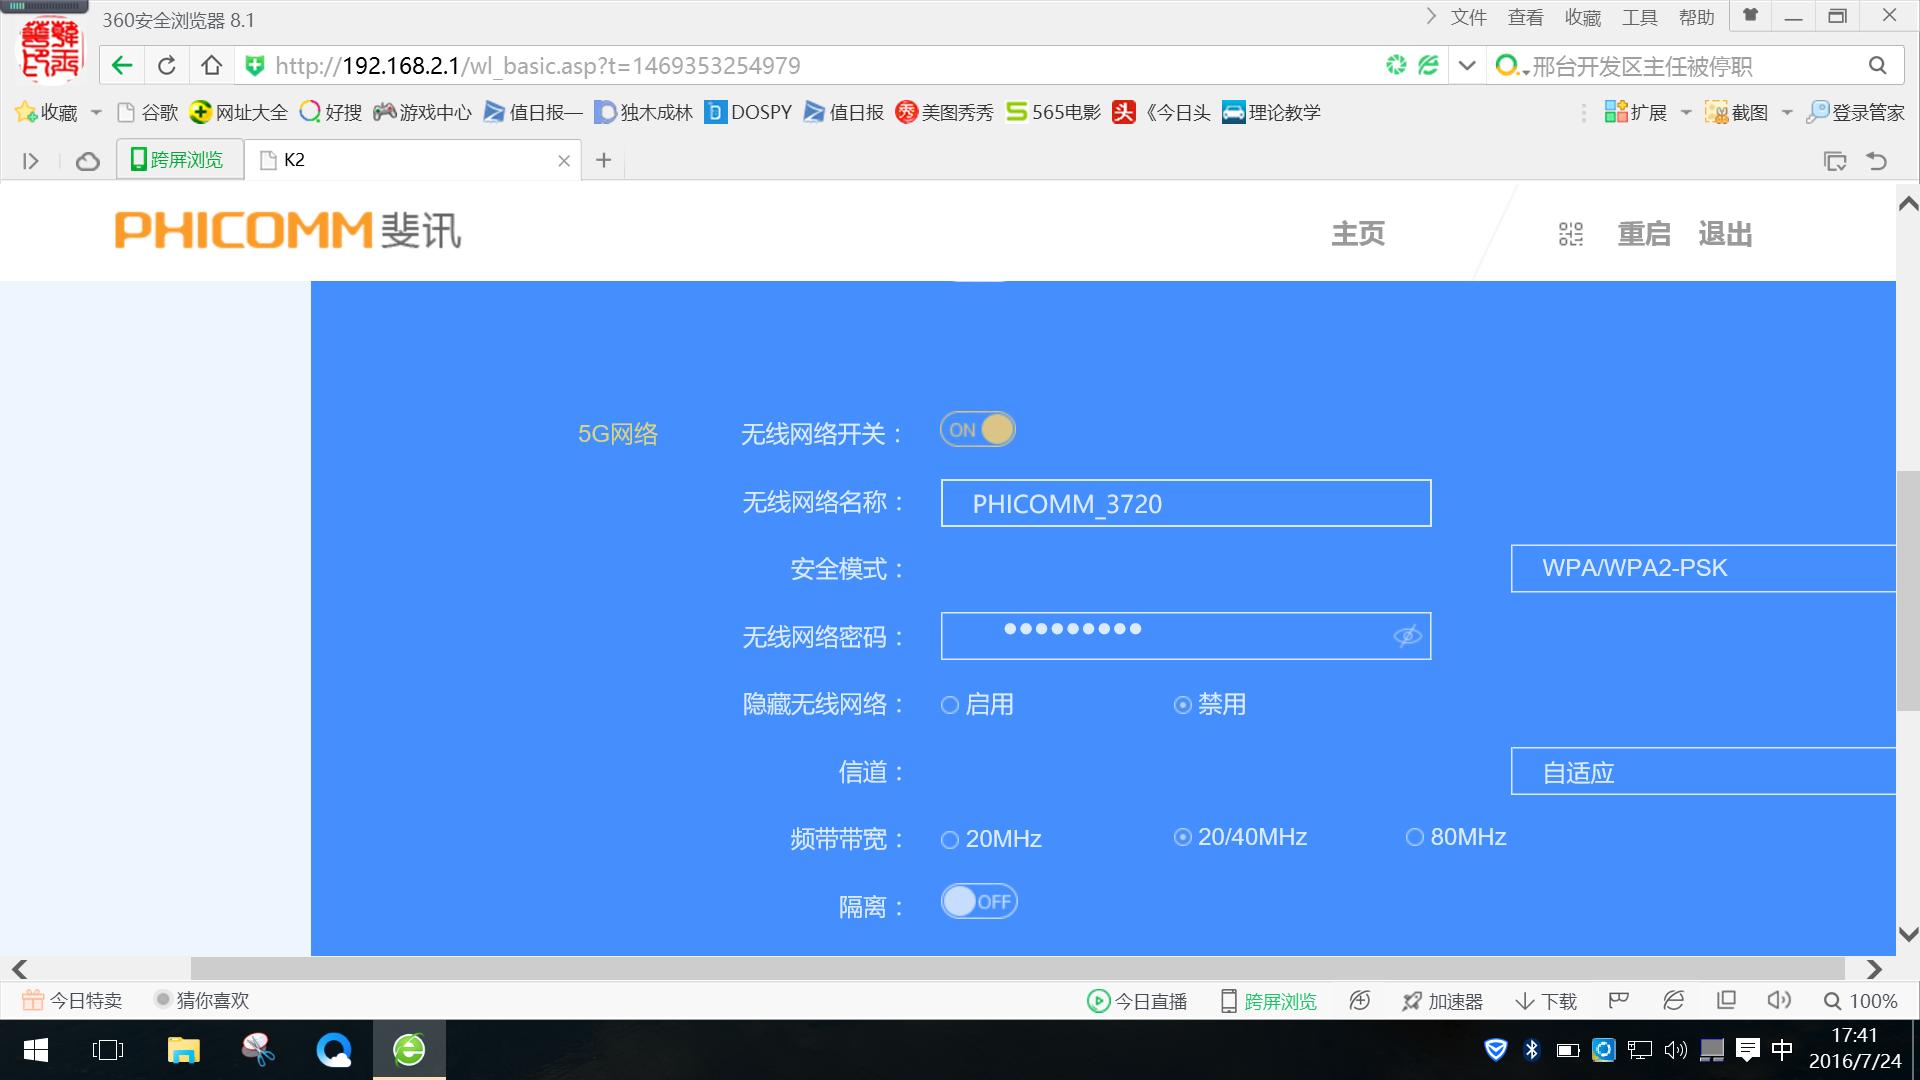Open the 信道 自适应 channel dropdown
Screen dimensions: 1920x1080
pyautogui.click(x=1700, y=771)
